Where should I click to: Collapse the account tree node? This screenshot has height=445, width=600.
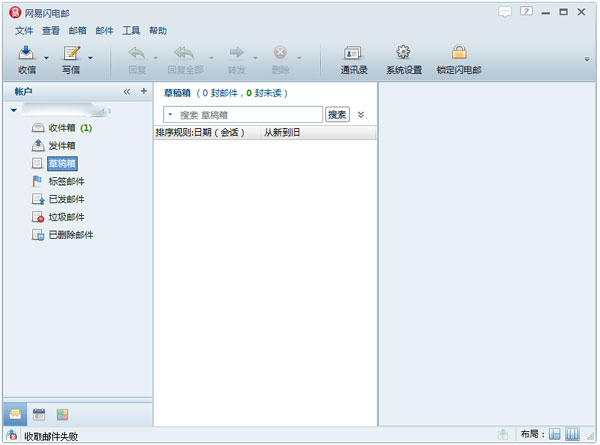coord(13,110)
